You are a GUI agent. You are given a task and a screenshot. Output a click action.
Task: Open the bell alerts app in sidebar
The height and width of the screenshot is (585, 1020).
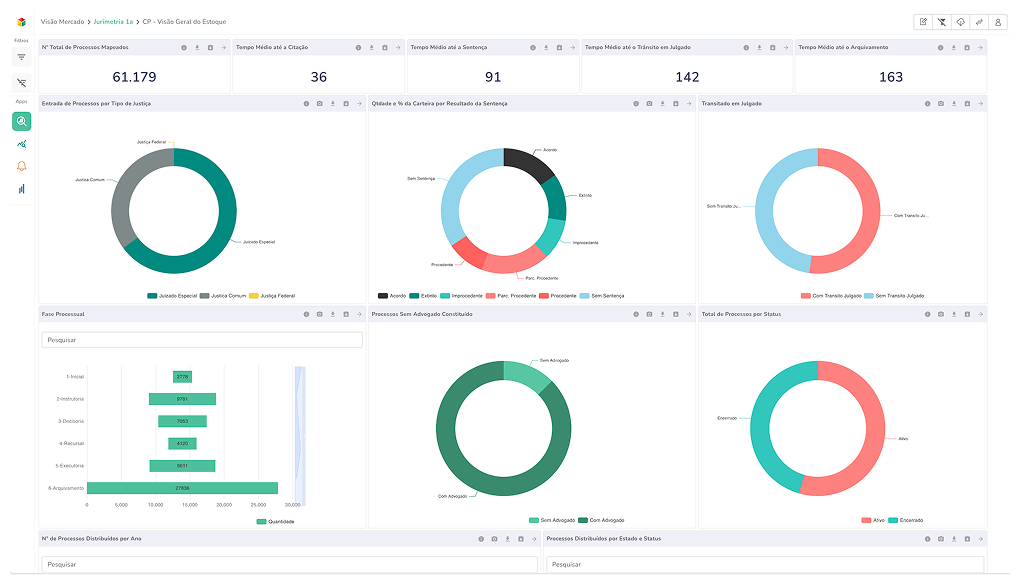(x=21, y=166)
